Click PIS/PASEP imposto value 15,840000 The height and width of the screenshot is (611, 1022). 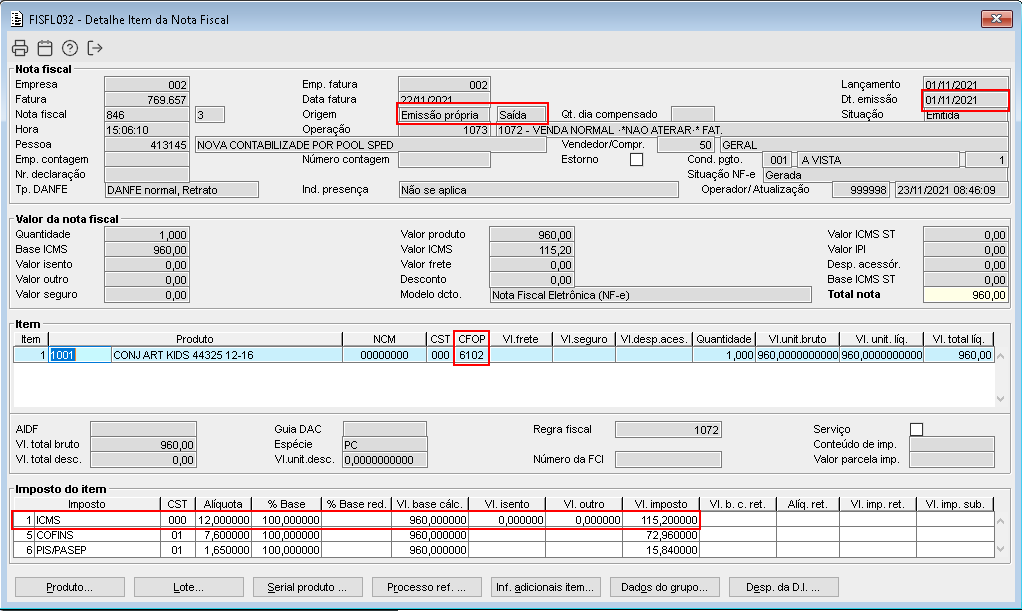click(x=661, y=550)
